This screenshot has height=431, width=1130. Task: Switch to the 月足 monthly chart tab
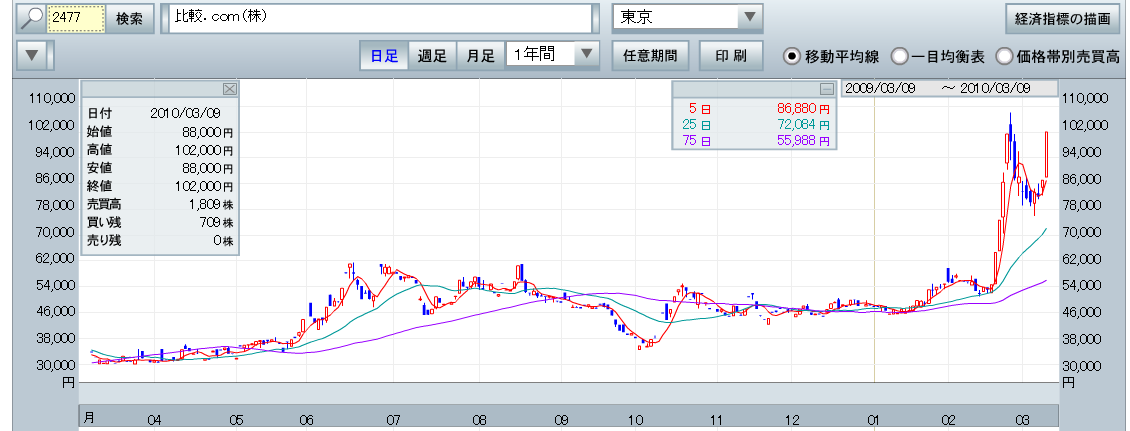click(480, 55)
